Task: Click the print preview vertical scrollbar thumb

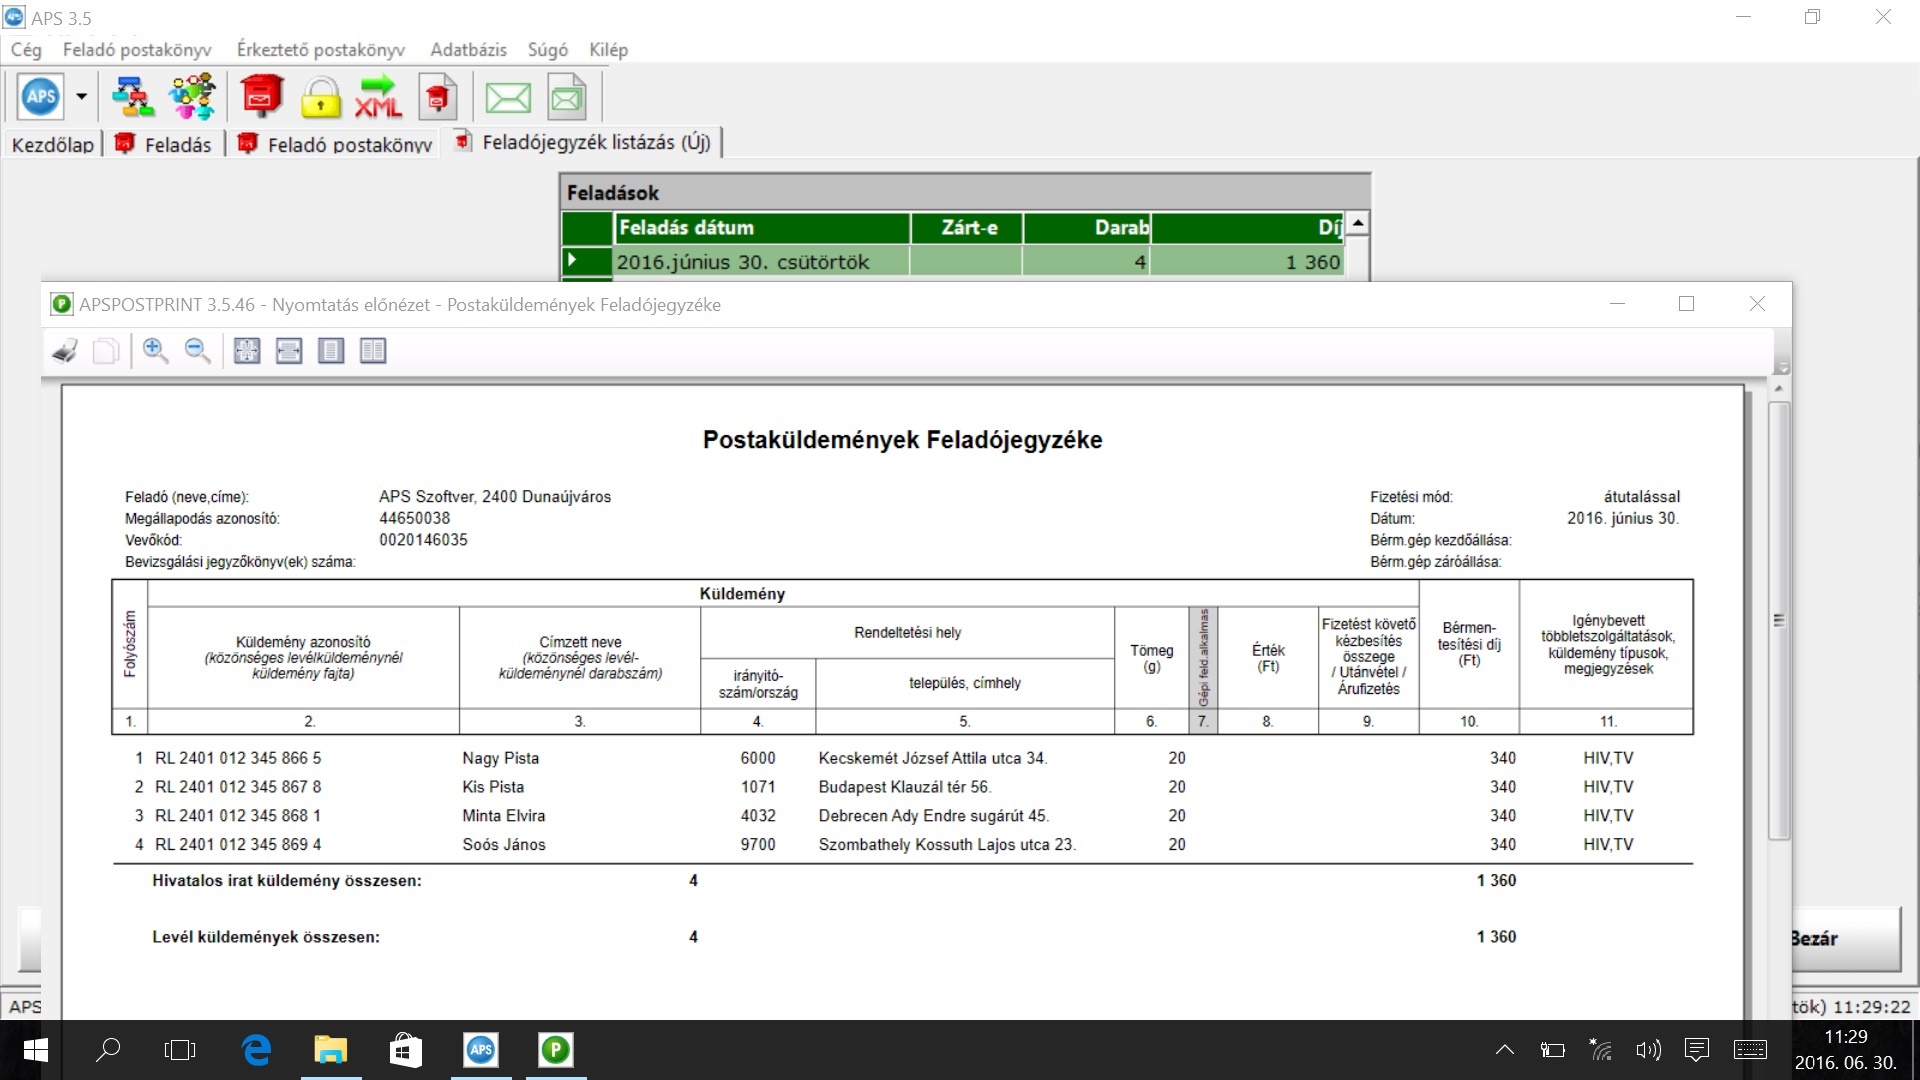Action: [x=1778, y=620]
